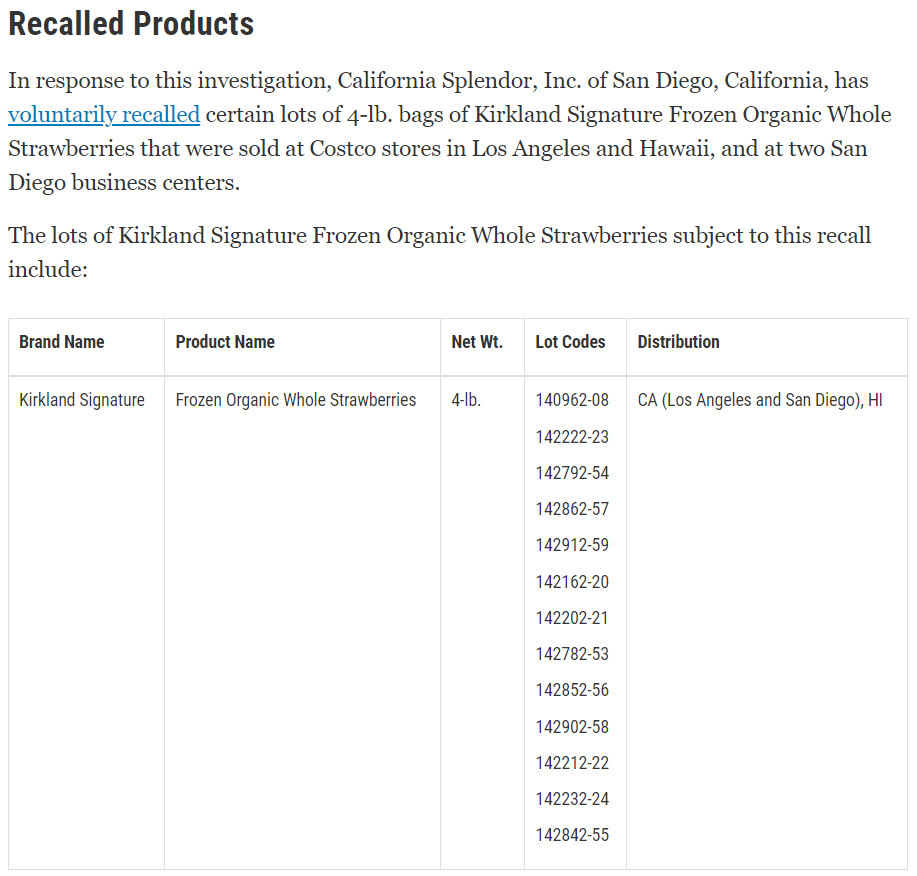
Task: Select the Lot Codes column header
Action: click(570, 342)
